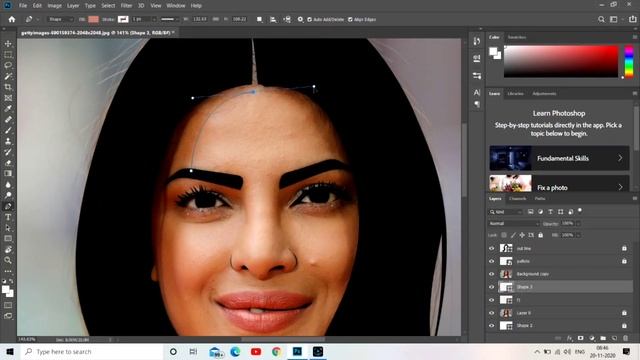Hide the Background copy layer
This screenshot has width=640, height=360.
click(x=491, y=274)
